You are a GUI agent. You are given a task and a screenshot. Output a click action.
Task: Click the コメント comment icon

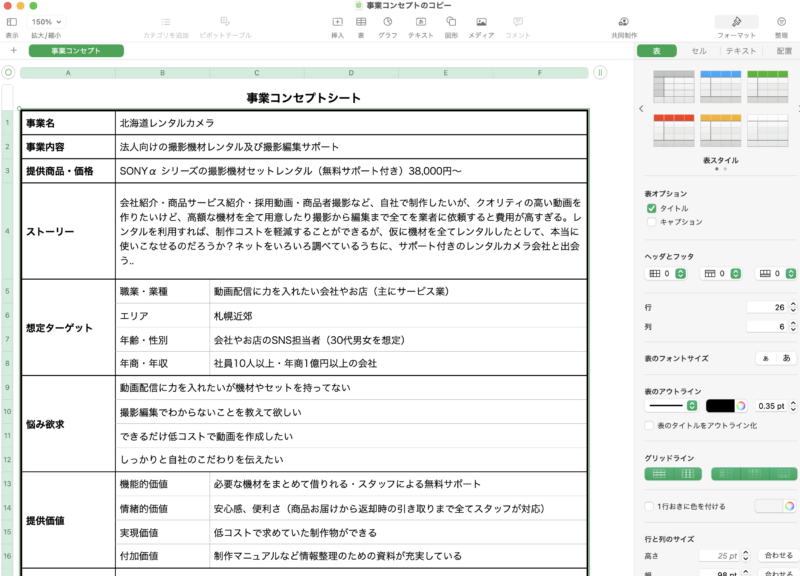518,22
